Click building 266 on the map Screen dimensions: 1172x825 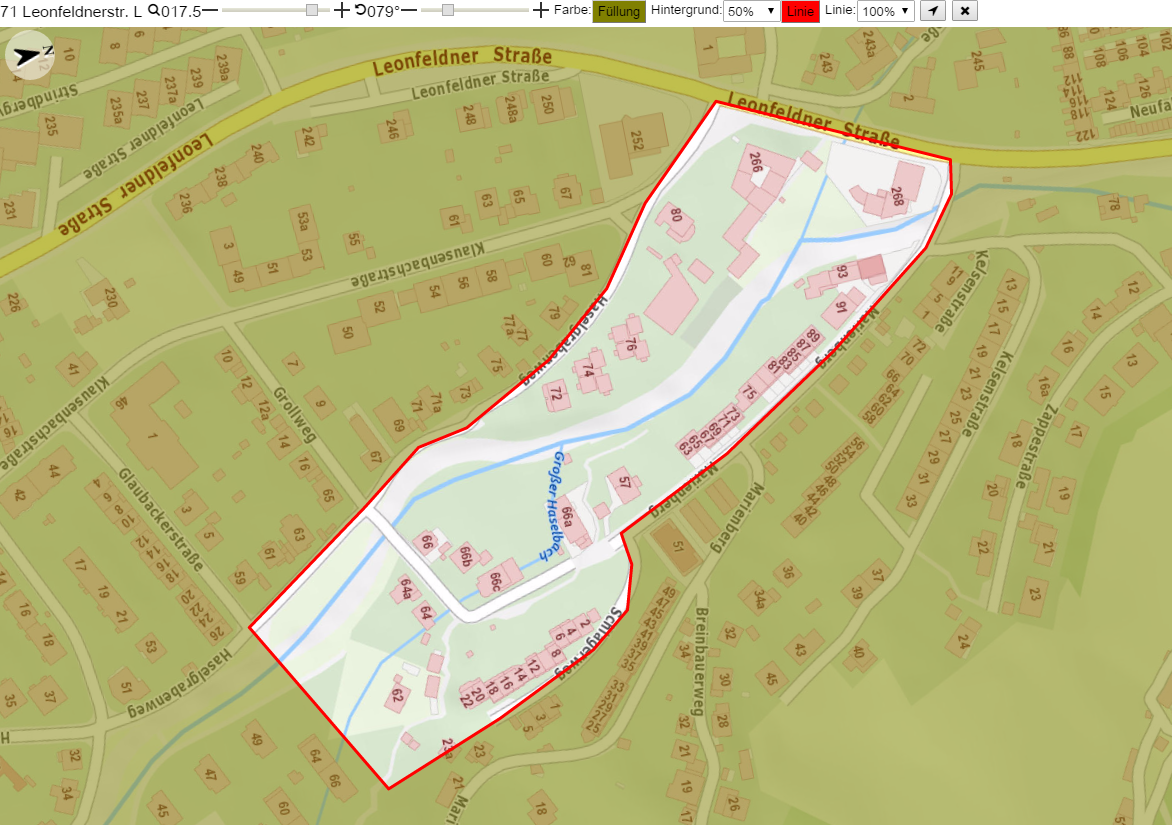tap(755, 162)
